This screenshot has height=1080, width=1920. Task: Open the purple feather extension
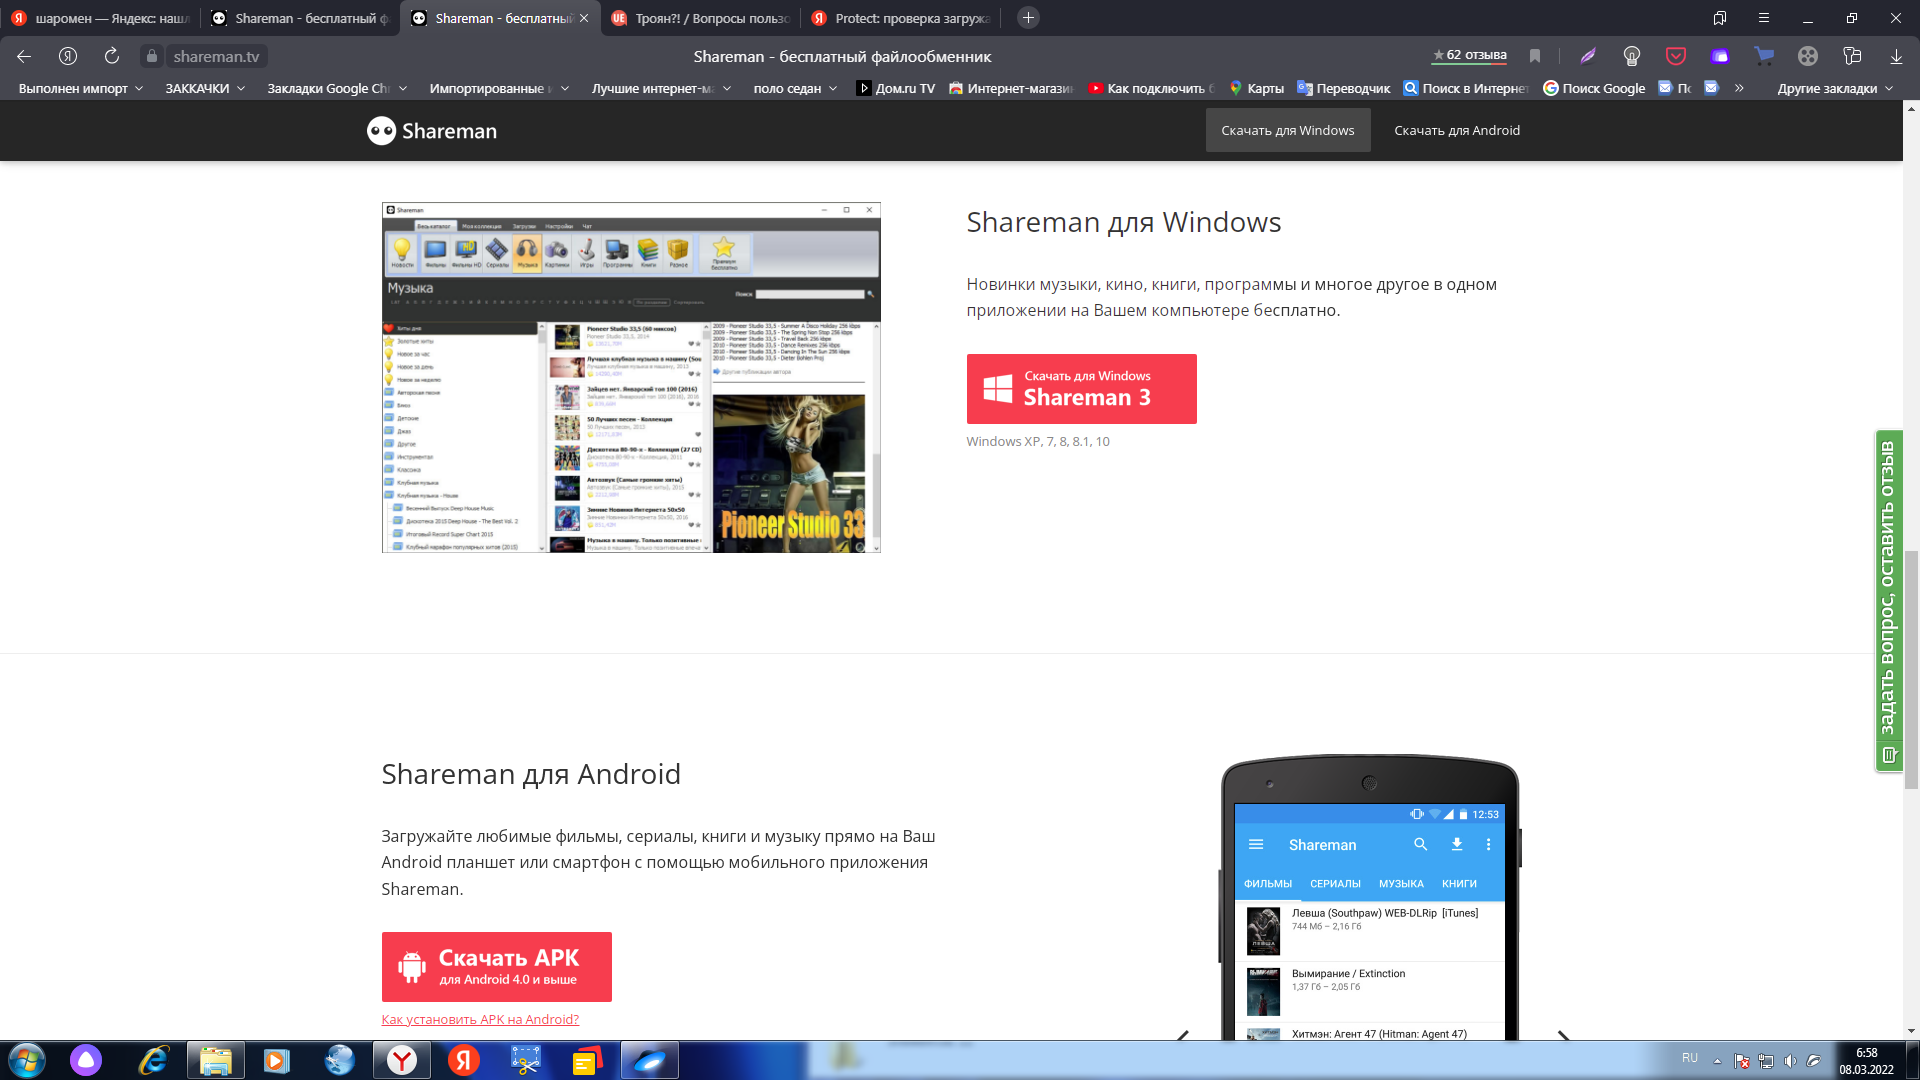[1587, 57]
